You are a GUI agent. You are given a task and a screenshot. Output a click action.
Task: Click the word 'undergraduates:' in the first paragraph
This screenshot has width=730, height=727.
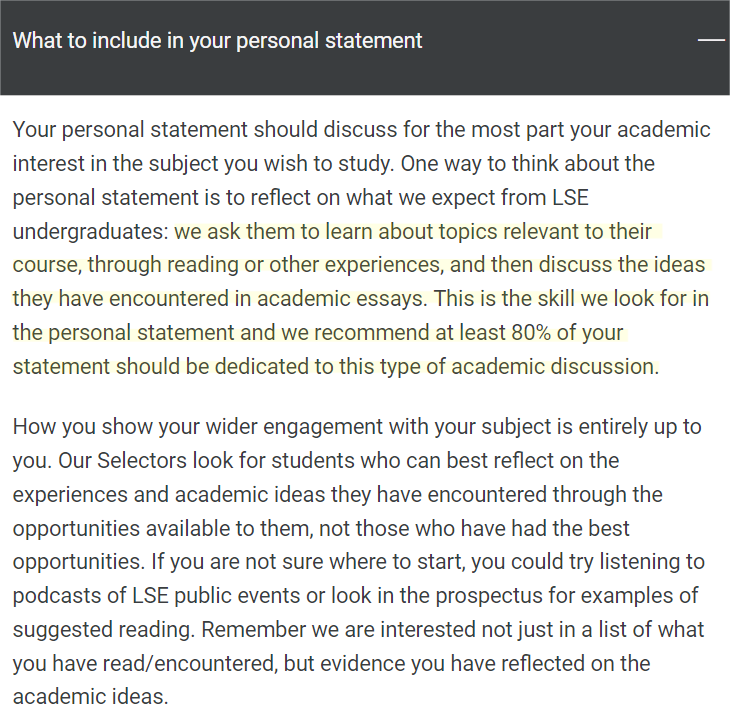click(x=90, y=231)
